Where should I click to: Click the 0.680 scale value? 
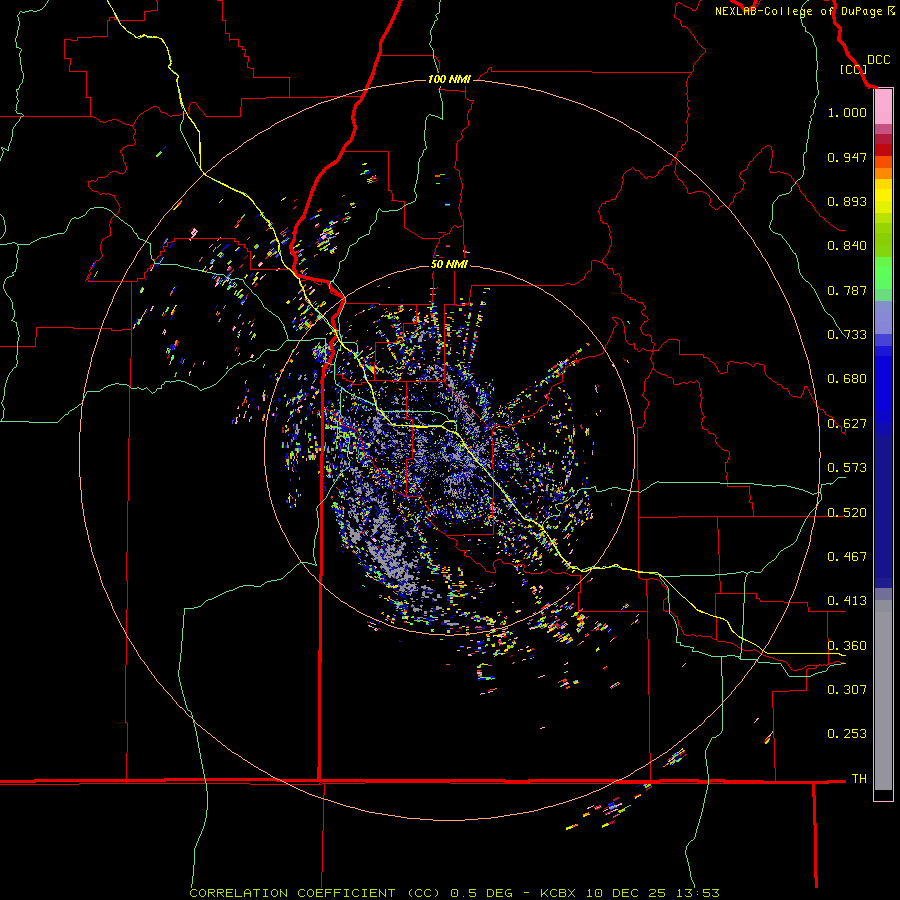pyautogui.click(x=847, y=379)
